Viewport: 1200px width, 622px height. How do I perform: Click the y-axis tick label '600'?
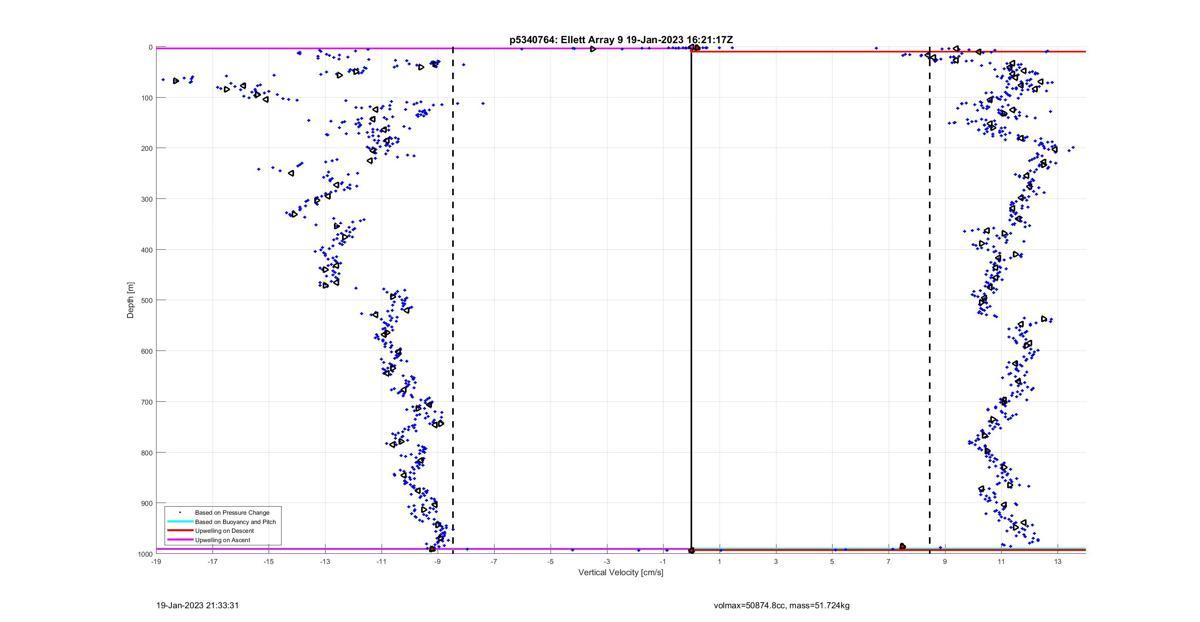tap(146, 351)
